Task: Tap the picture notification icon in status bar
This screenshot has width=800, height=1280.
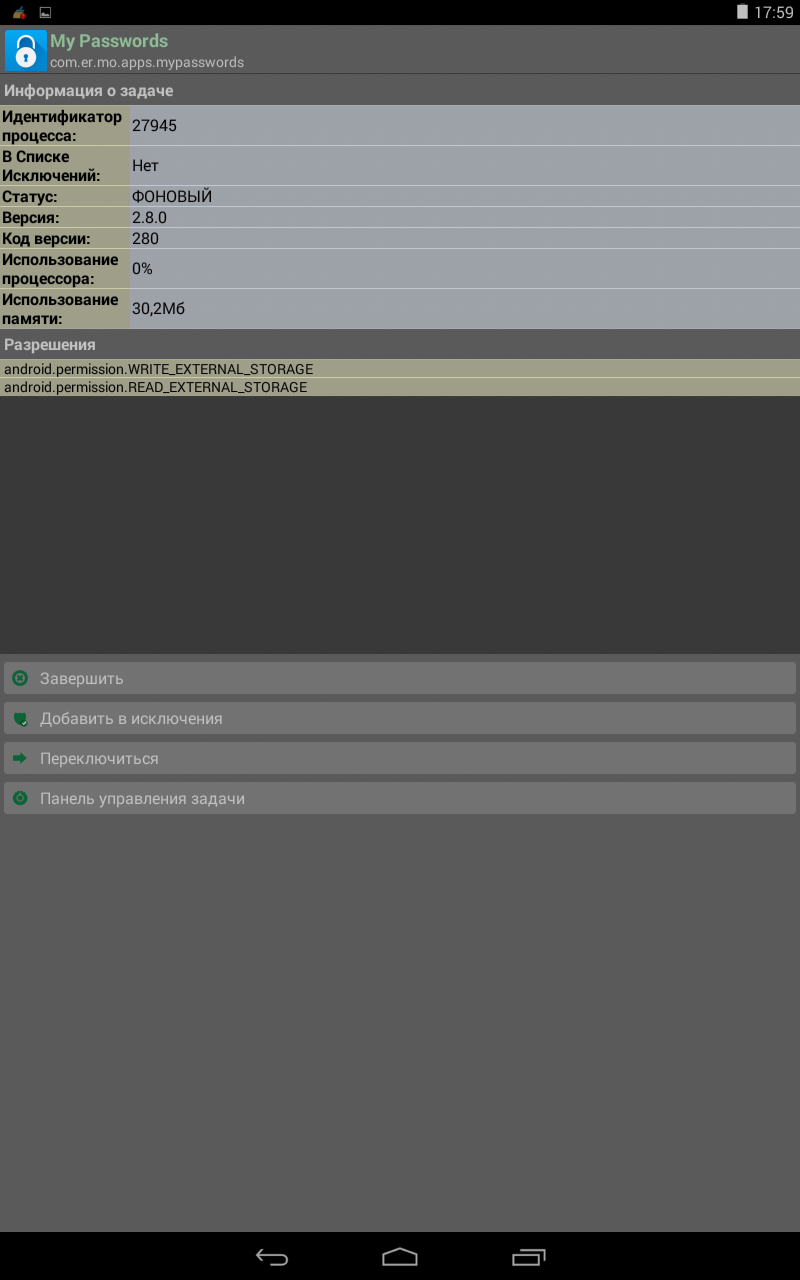Action: pos(45,12)
